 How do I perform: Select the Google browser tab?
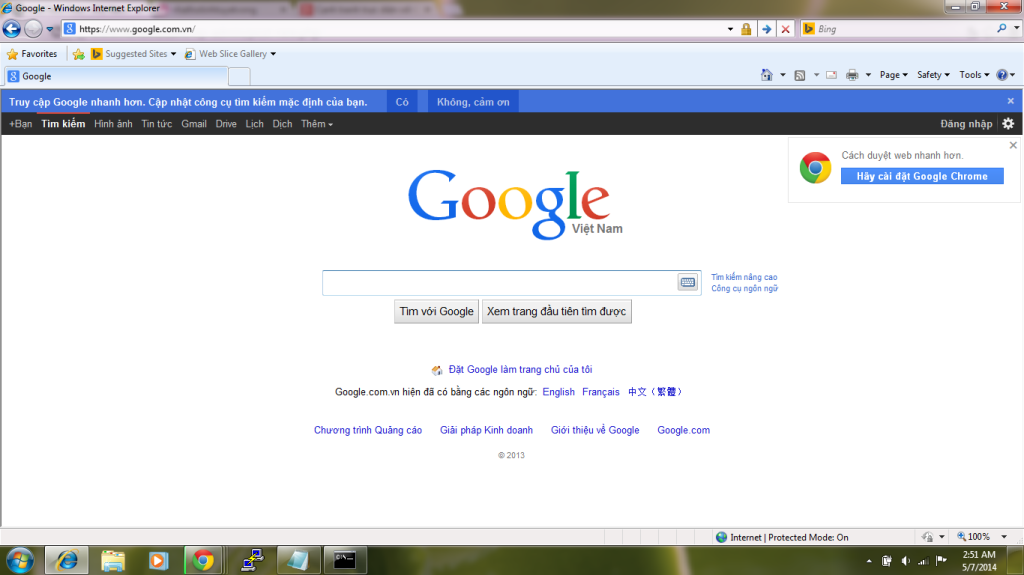(116, 76)
